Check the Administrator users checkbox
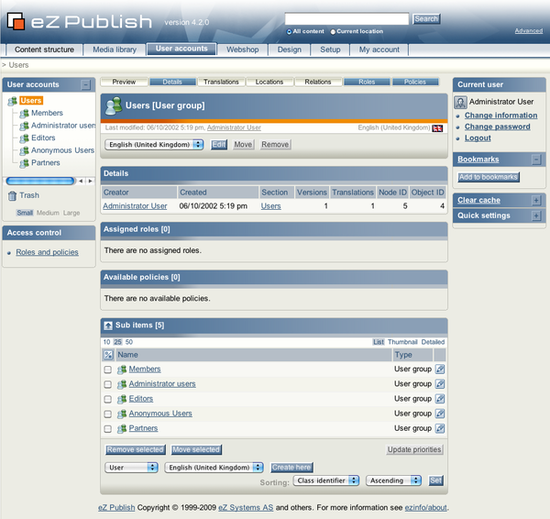The height and width of the screenshot is (519, 550). 108,384
